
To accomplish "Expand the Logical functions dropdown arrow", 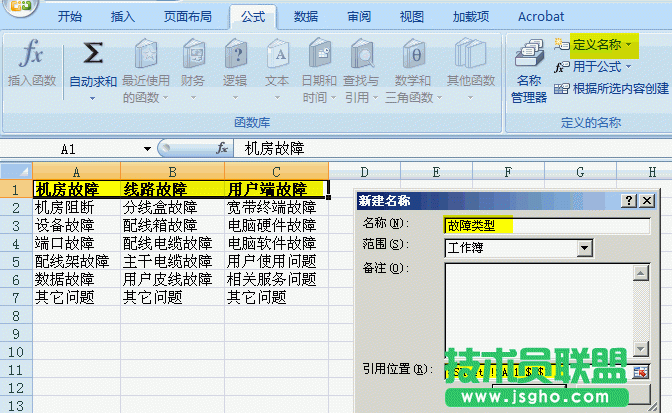I will [235, 98].
